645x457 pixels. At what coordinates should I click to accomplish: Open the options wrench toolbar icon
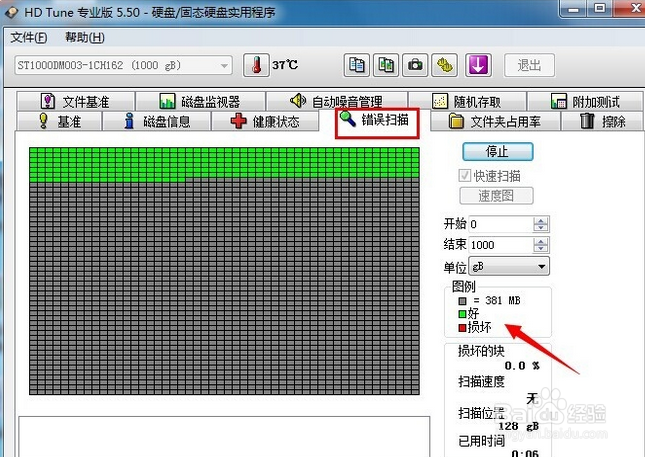point(444,65)
